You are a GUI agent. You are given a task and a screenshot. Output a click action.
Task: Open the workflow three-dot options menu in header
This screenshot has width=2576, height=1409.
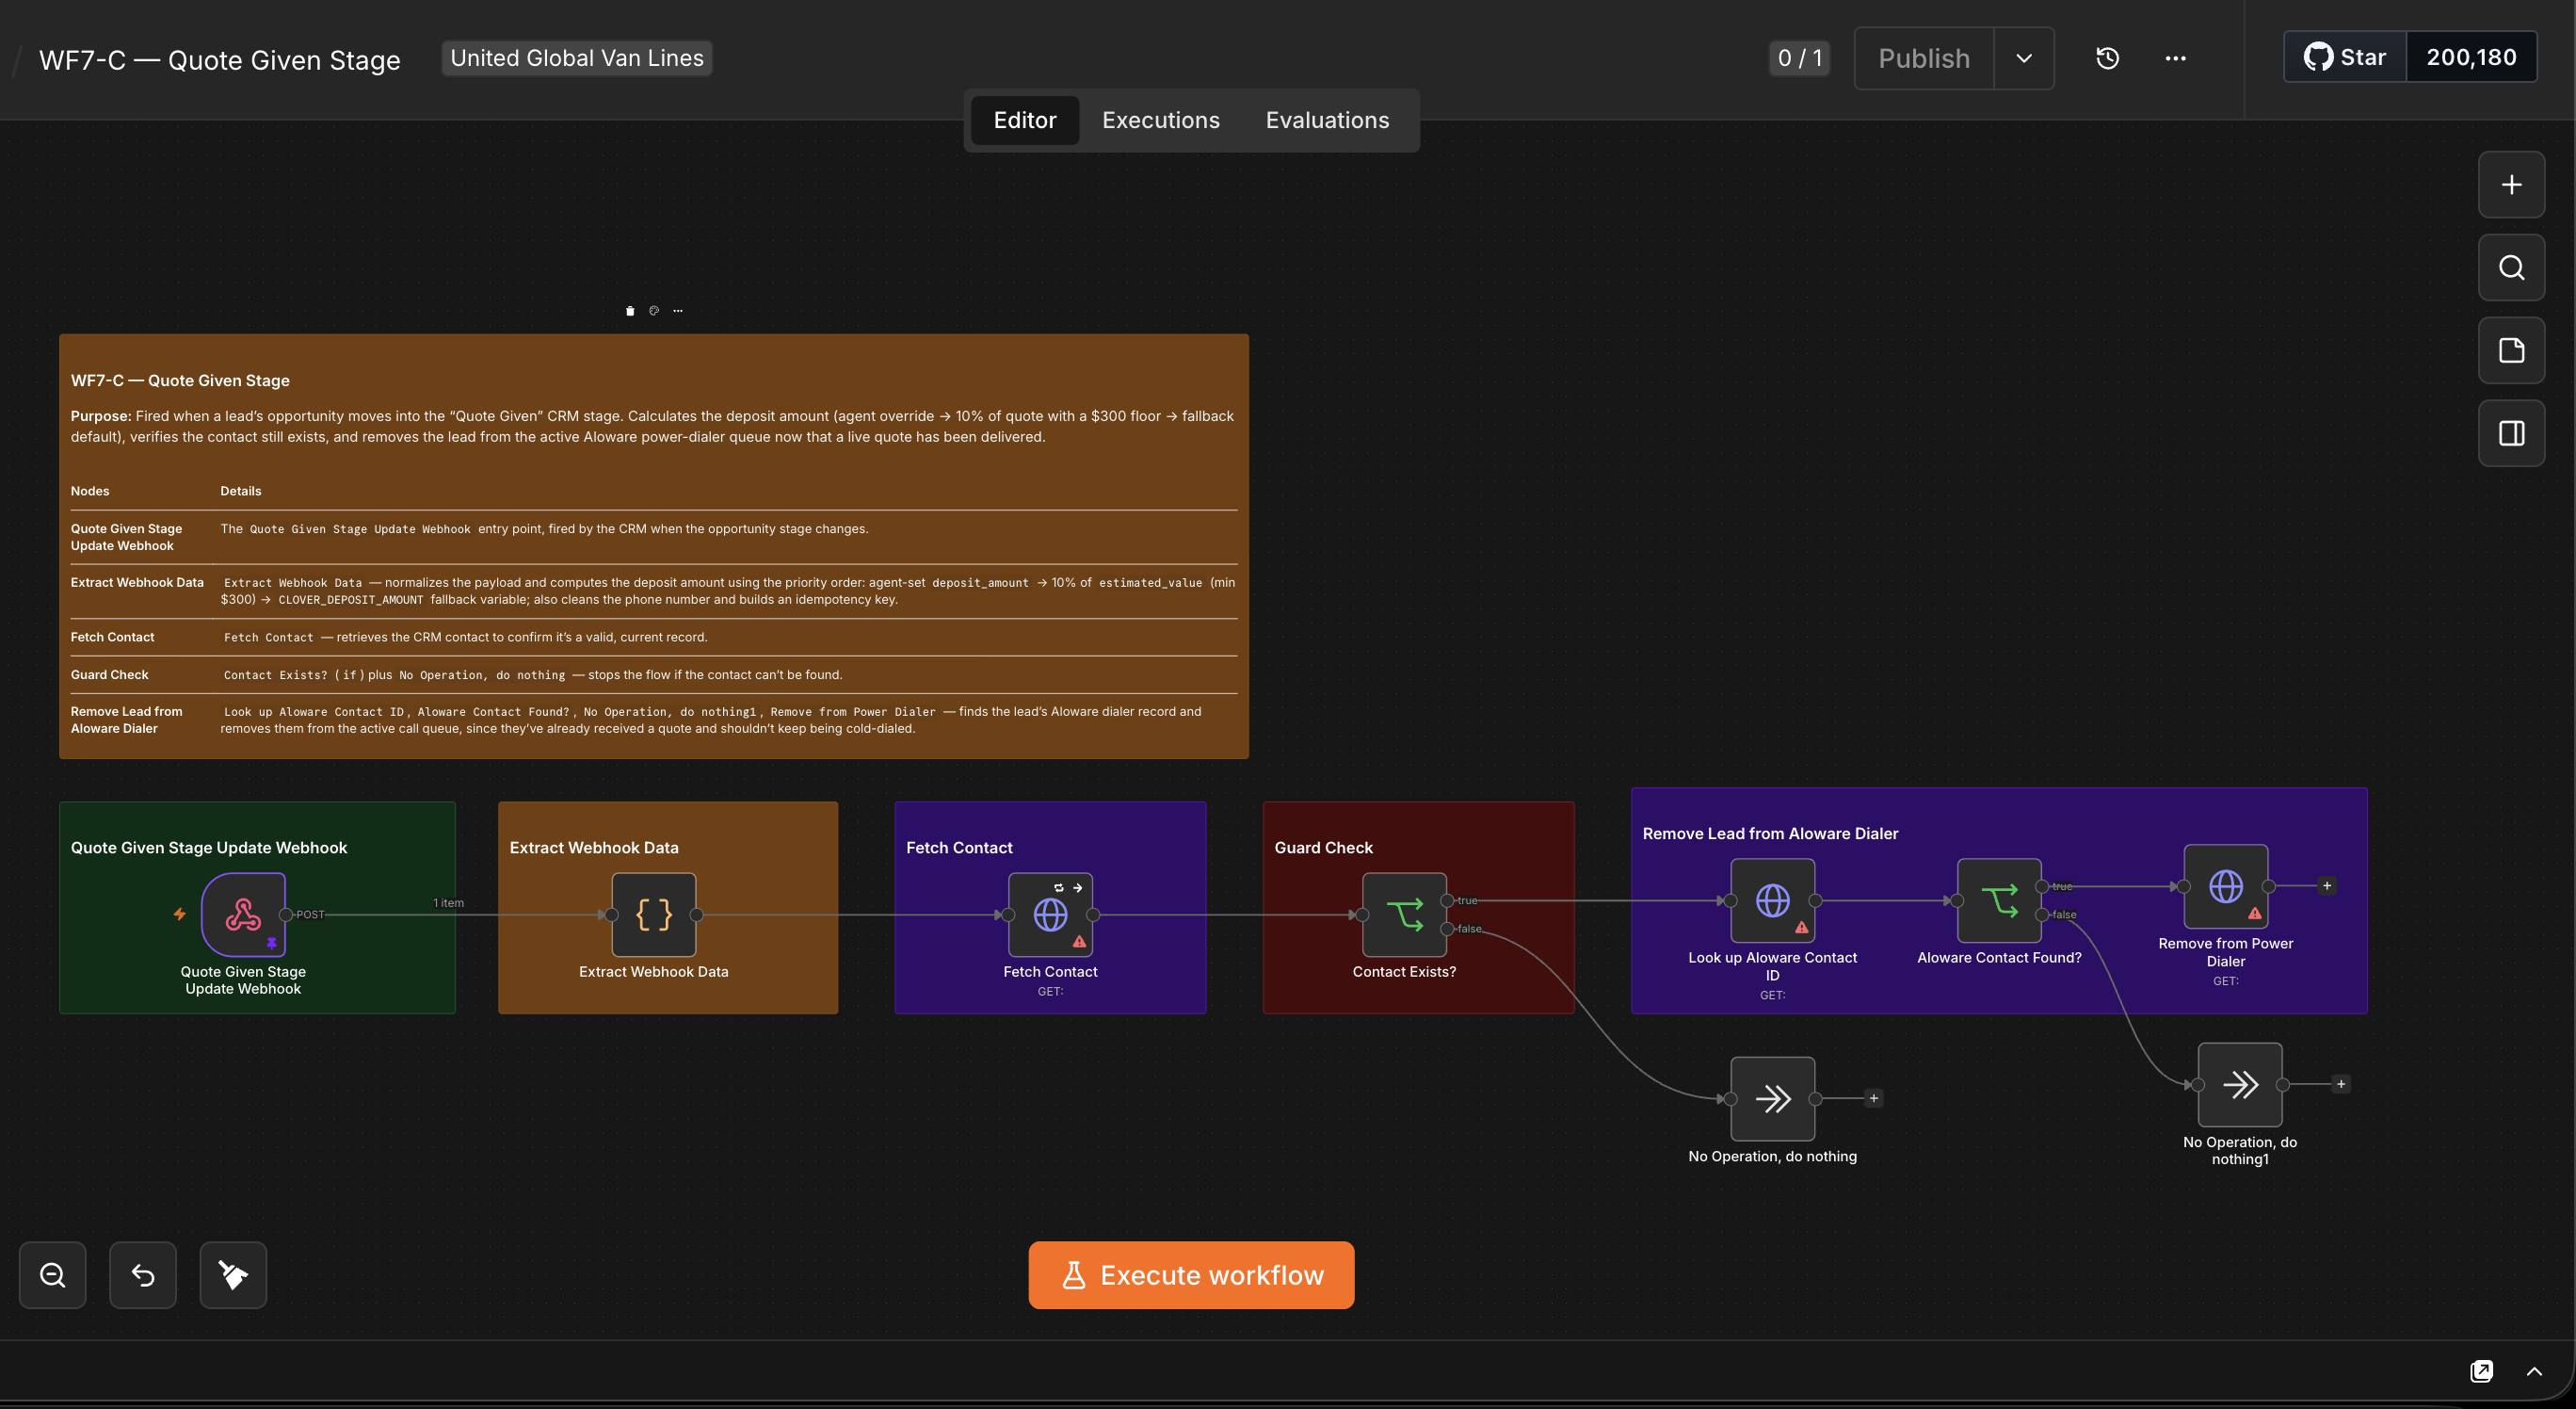tap(2175, 58)
